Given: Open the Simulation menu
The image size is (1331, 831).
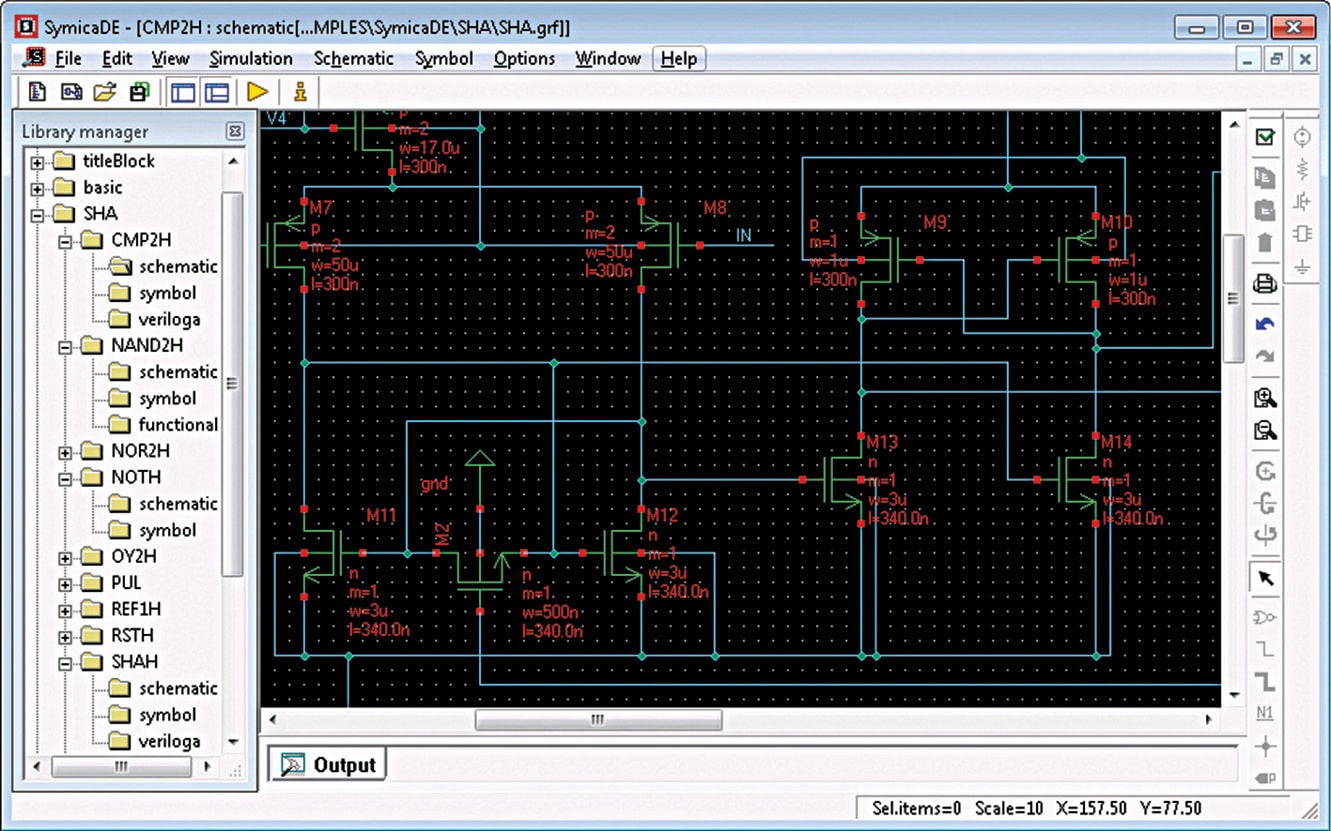Looking at the screenshot, I should 251,59.
